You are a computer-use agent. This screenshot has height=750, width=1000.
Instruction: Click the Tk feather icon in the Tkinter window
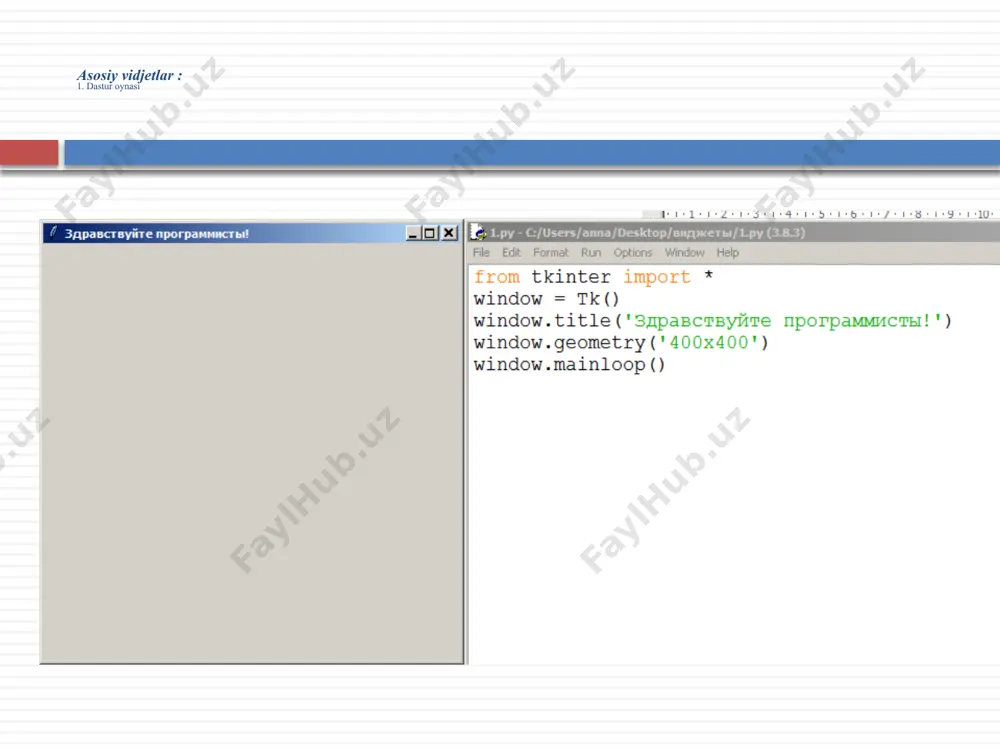coord(54,233)
